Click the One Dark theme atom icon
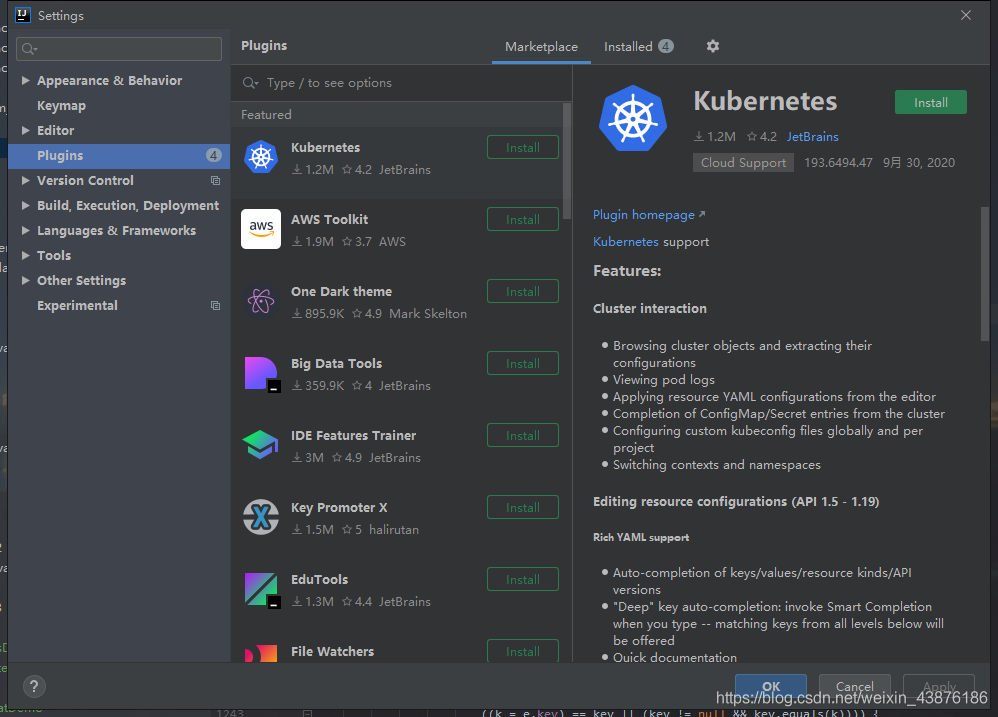The width and height of the screenshot is (998, 717). (x=261, y=301)
